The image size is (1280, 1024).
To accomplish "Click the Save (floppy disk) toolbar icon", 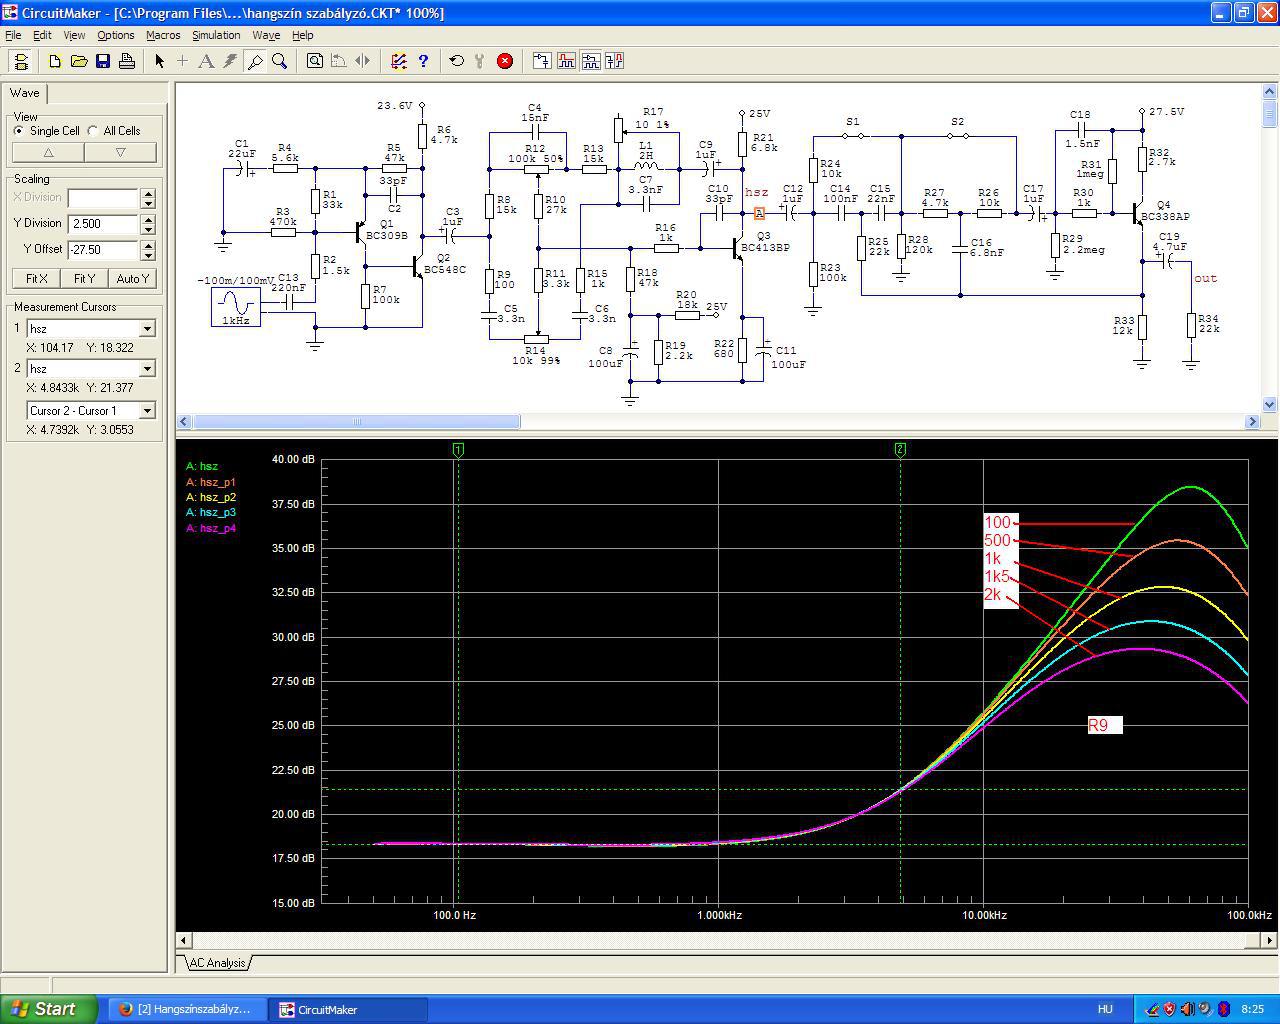I will (103, 61).
